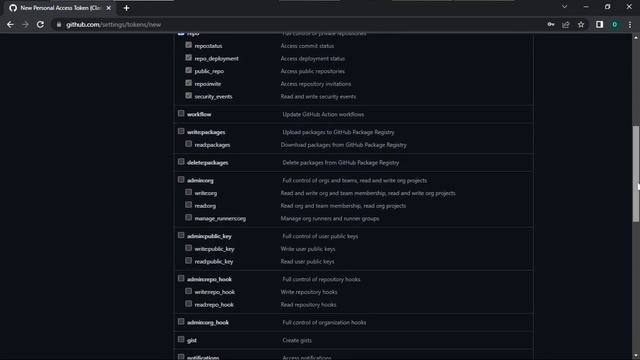Screen dimensions: 640x360
Task: Check the read:org checkbox
Action: click(189, 204)
